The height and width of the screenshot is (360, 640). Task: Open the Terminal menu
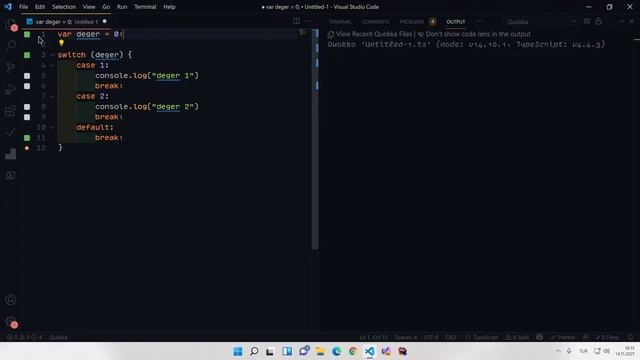(x=145, y=7)
